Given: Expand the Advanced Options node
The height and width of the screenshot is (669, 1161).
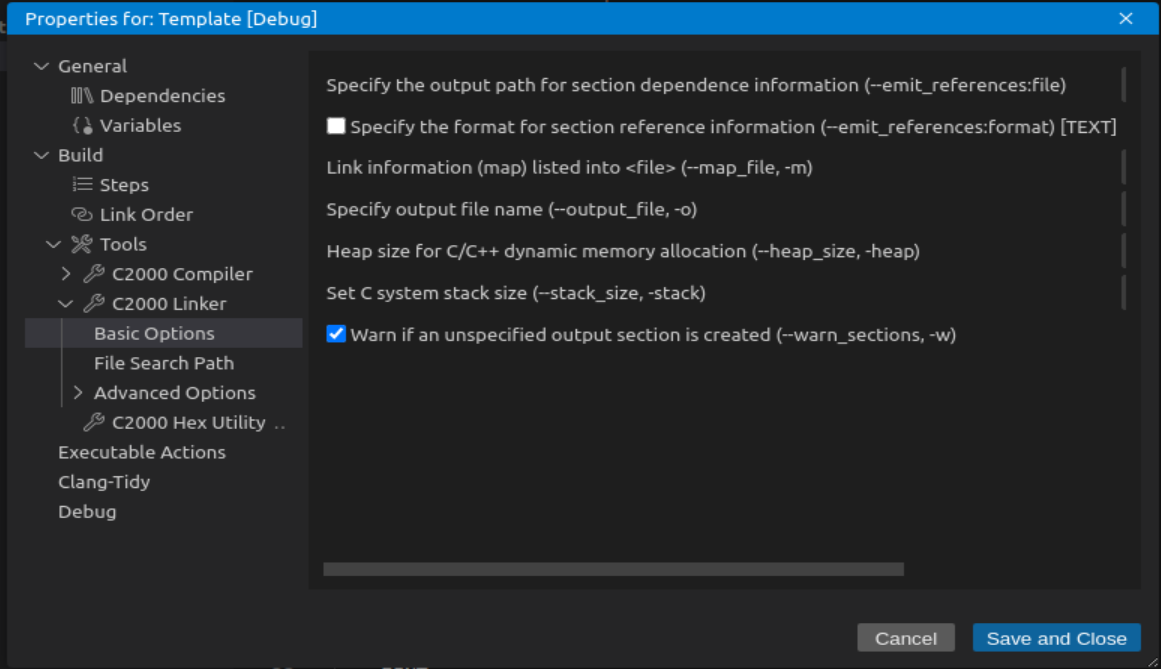Looking at the screenshot, I should coord(78,392).
